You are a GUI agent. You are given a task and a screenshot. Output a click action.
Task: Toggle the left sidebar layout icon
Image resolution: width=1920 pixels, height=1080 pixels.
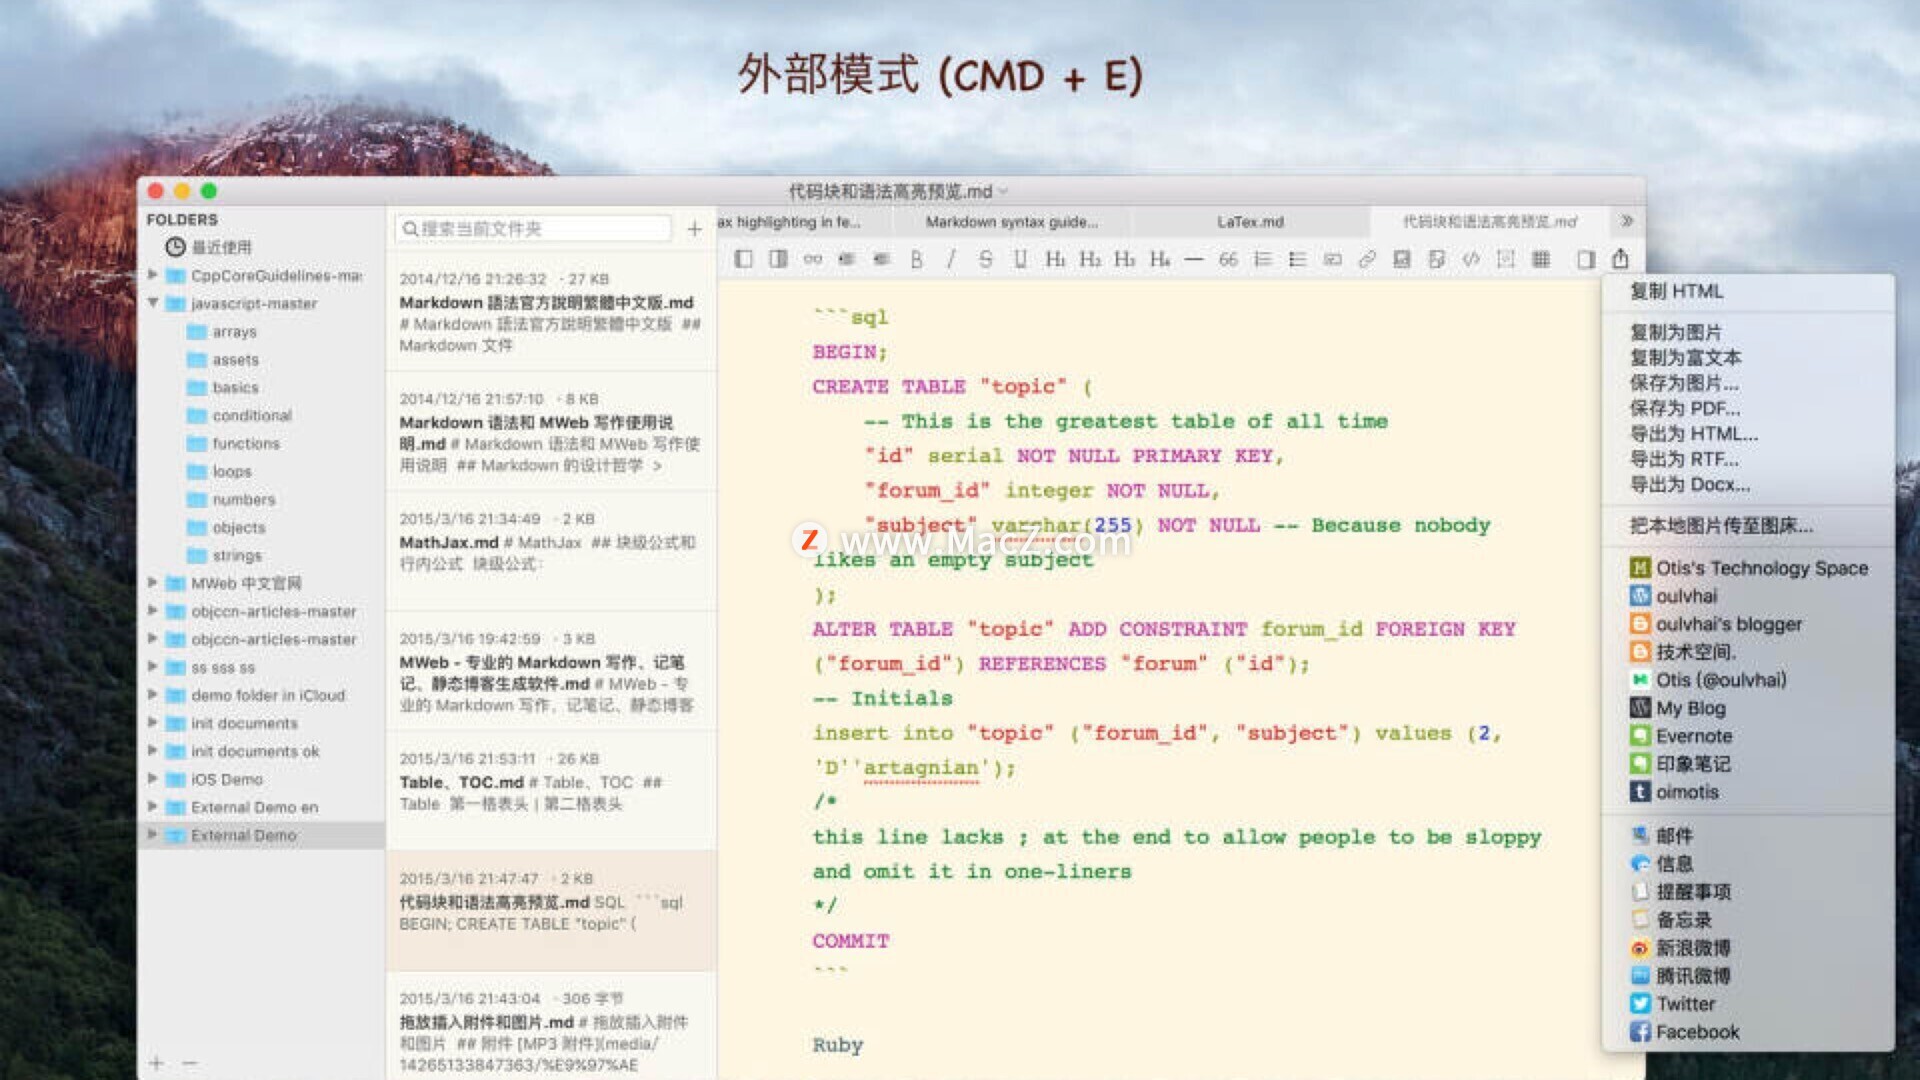[743, 259]
